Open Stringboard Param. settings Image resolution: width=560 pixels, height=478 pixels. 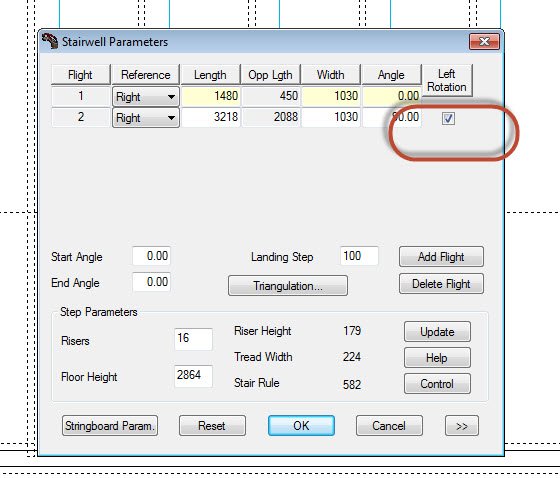(x=110, y=425)
